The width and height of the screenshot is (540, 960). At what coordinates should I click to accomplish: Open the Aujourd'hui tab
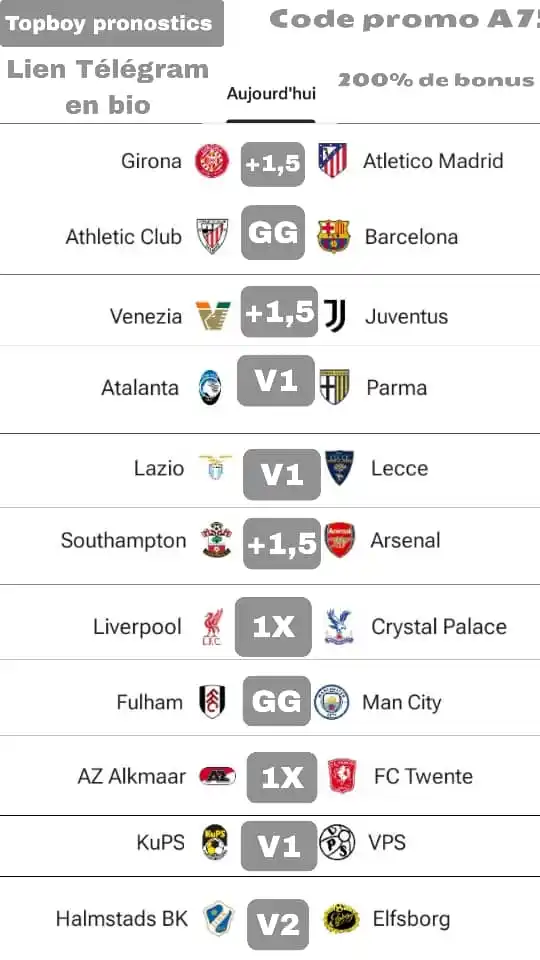pos(271,94)
